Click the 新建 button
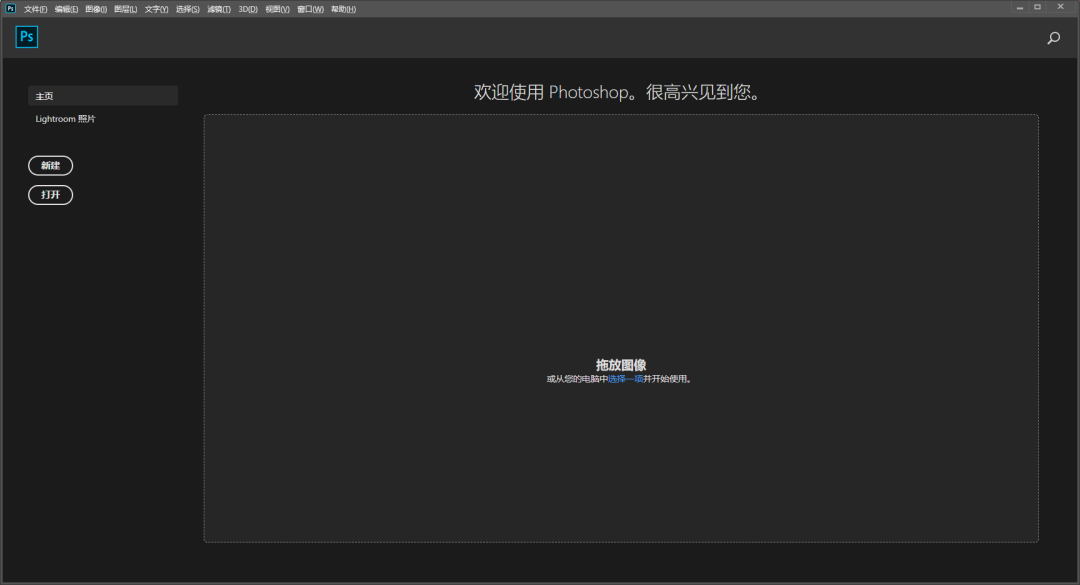1080x585 pixels. point(50,165)
